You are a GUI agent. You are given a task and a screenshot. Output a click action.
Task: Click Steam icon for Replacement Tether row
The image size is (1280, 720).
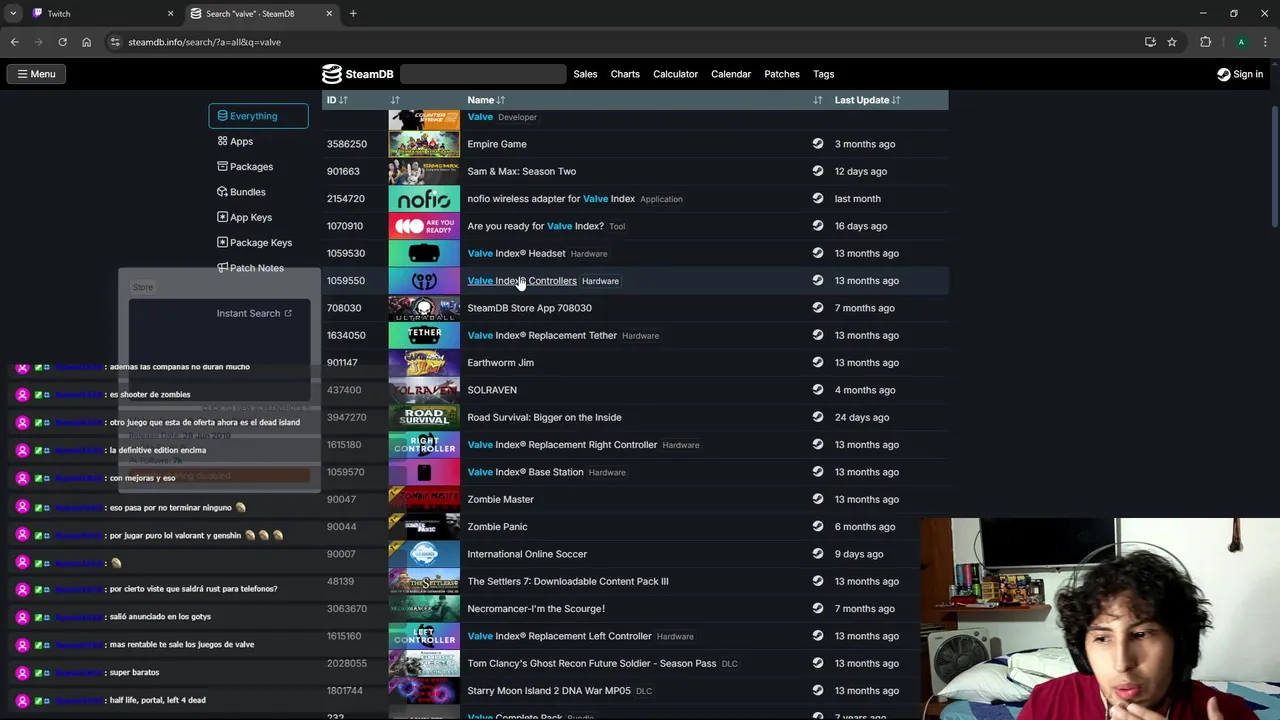tap(818, 335)
